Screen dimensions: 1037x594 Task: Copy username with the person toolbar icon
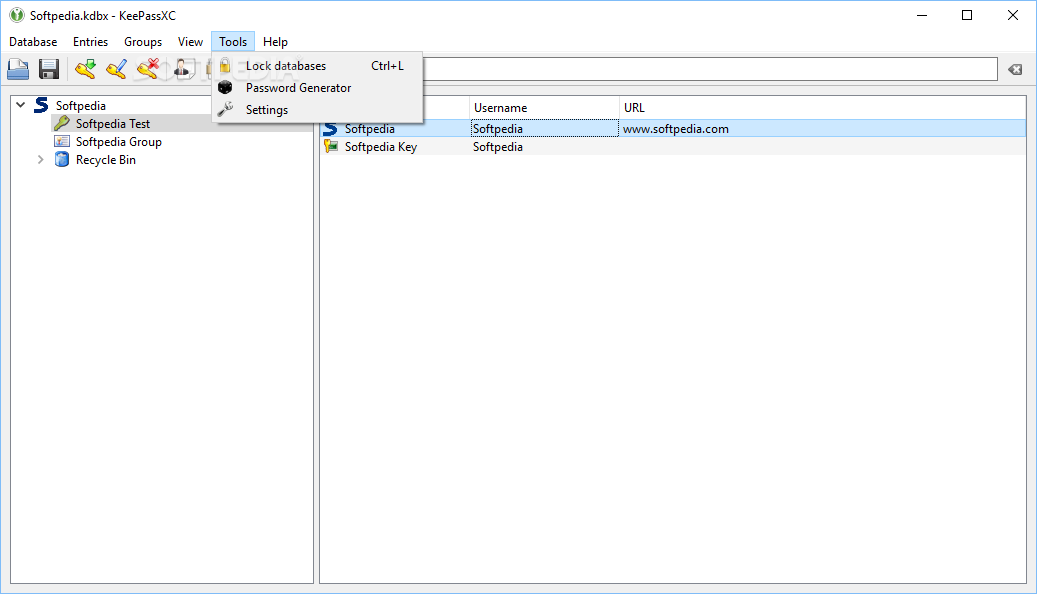point(183,69)
